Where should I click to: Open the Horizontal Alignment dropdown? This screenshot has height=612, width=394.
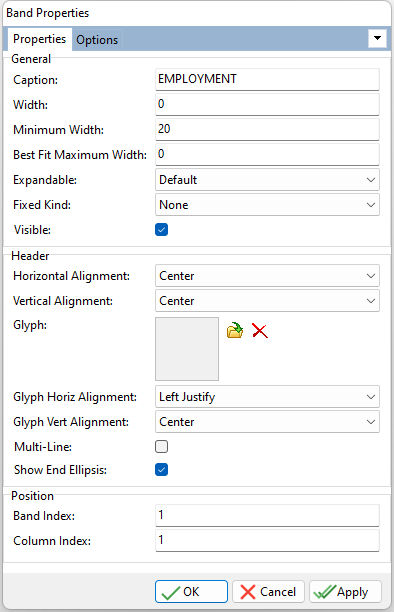click(267, 276)
